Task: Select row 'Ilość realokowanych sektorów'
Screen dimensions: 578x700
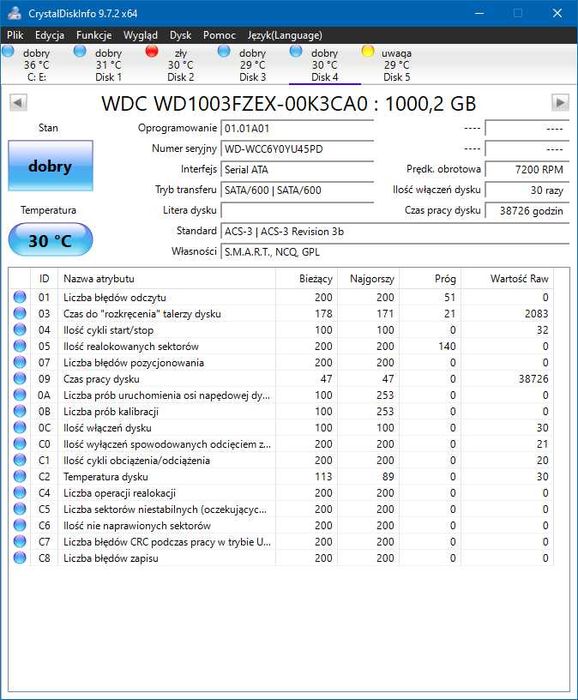Action: tap(281, 346)
